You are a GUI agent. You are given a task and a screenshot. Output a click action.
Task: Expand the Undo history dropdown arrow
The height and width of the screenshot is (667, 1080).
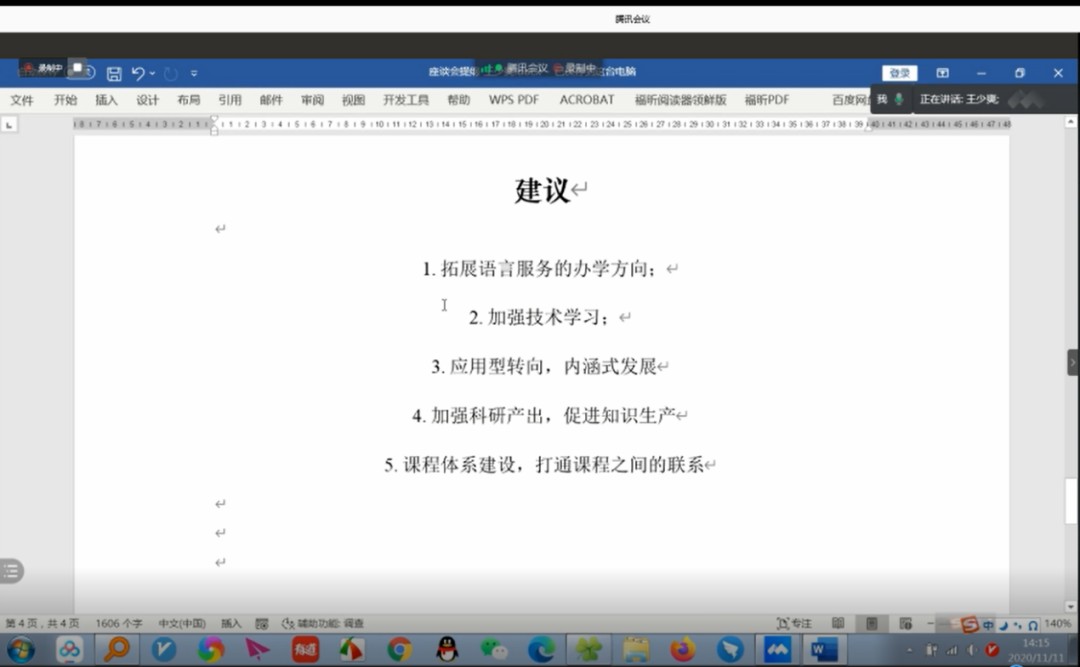[x=152, y=74]
